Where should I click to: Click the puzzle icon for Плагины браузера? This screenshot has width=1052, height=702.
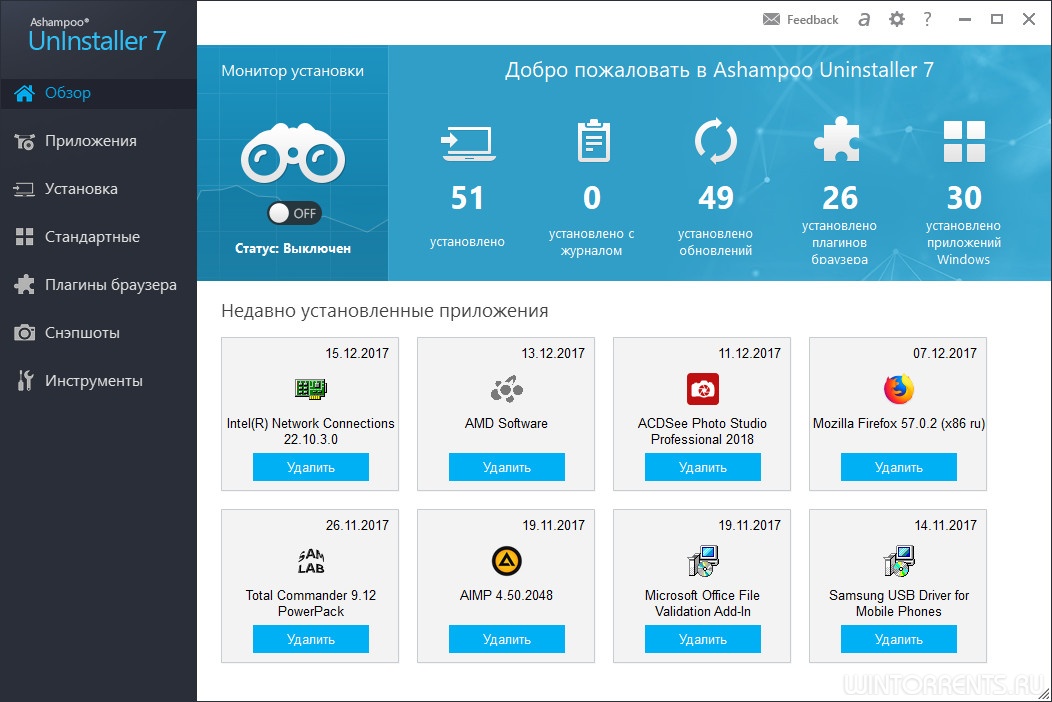pos(24,285)
